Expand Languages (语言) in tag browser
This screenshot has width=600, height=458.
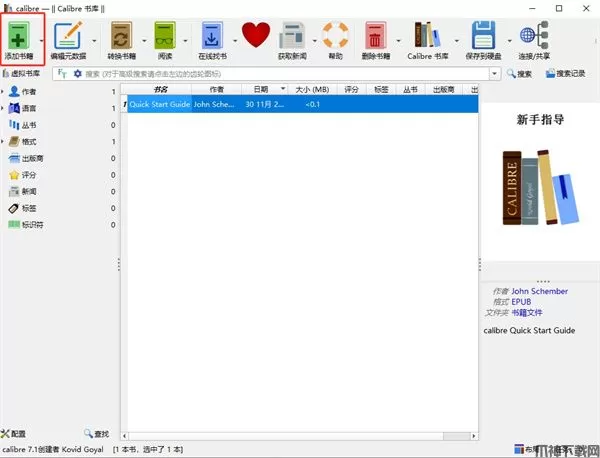tap(2, 108)
